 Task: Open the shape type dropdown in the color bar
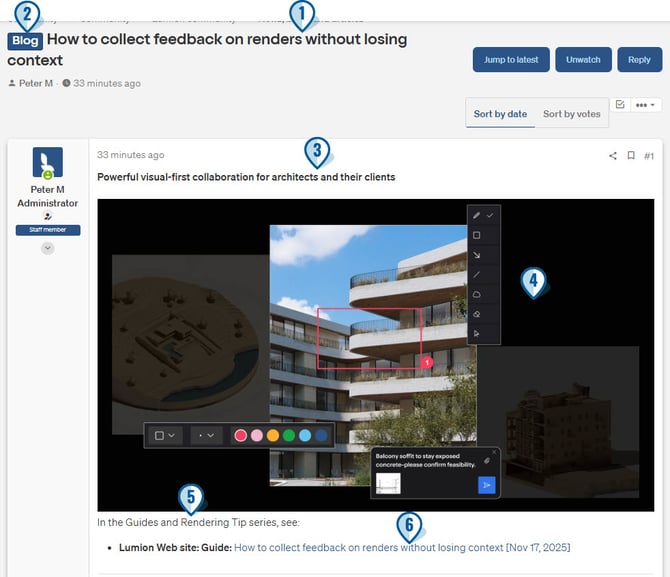click(x=165, y=435)
